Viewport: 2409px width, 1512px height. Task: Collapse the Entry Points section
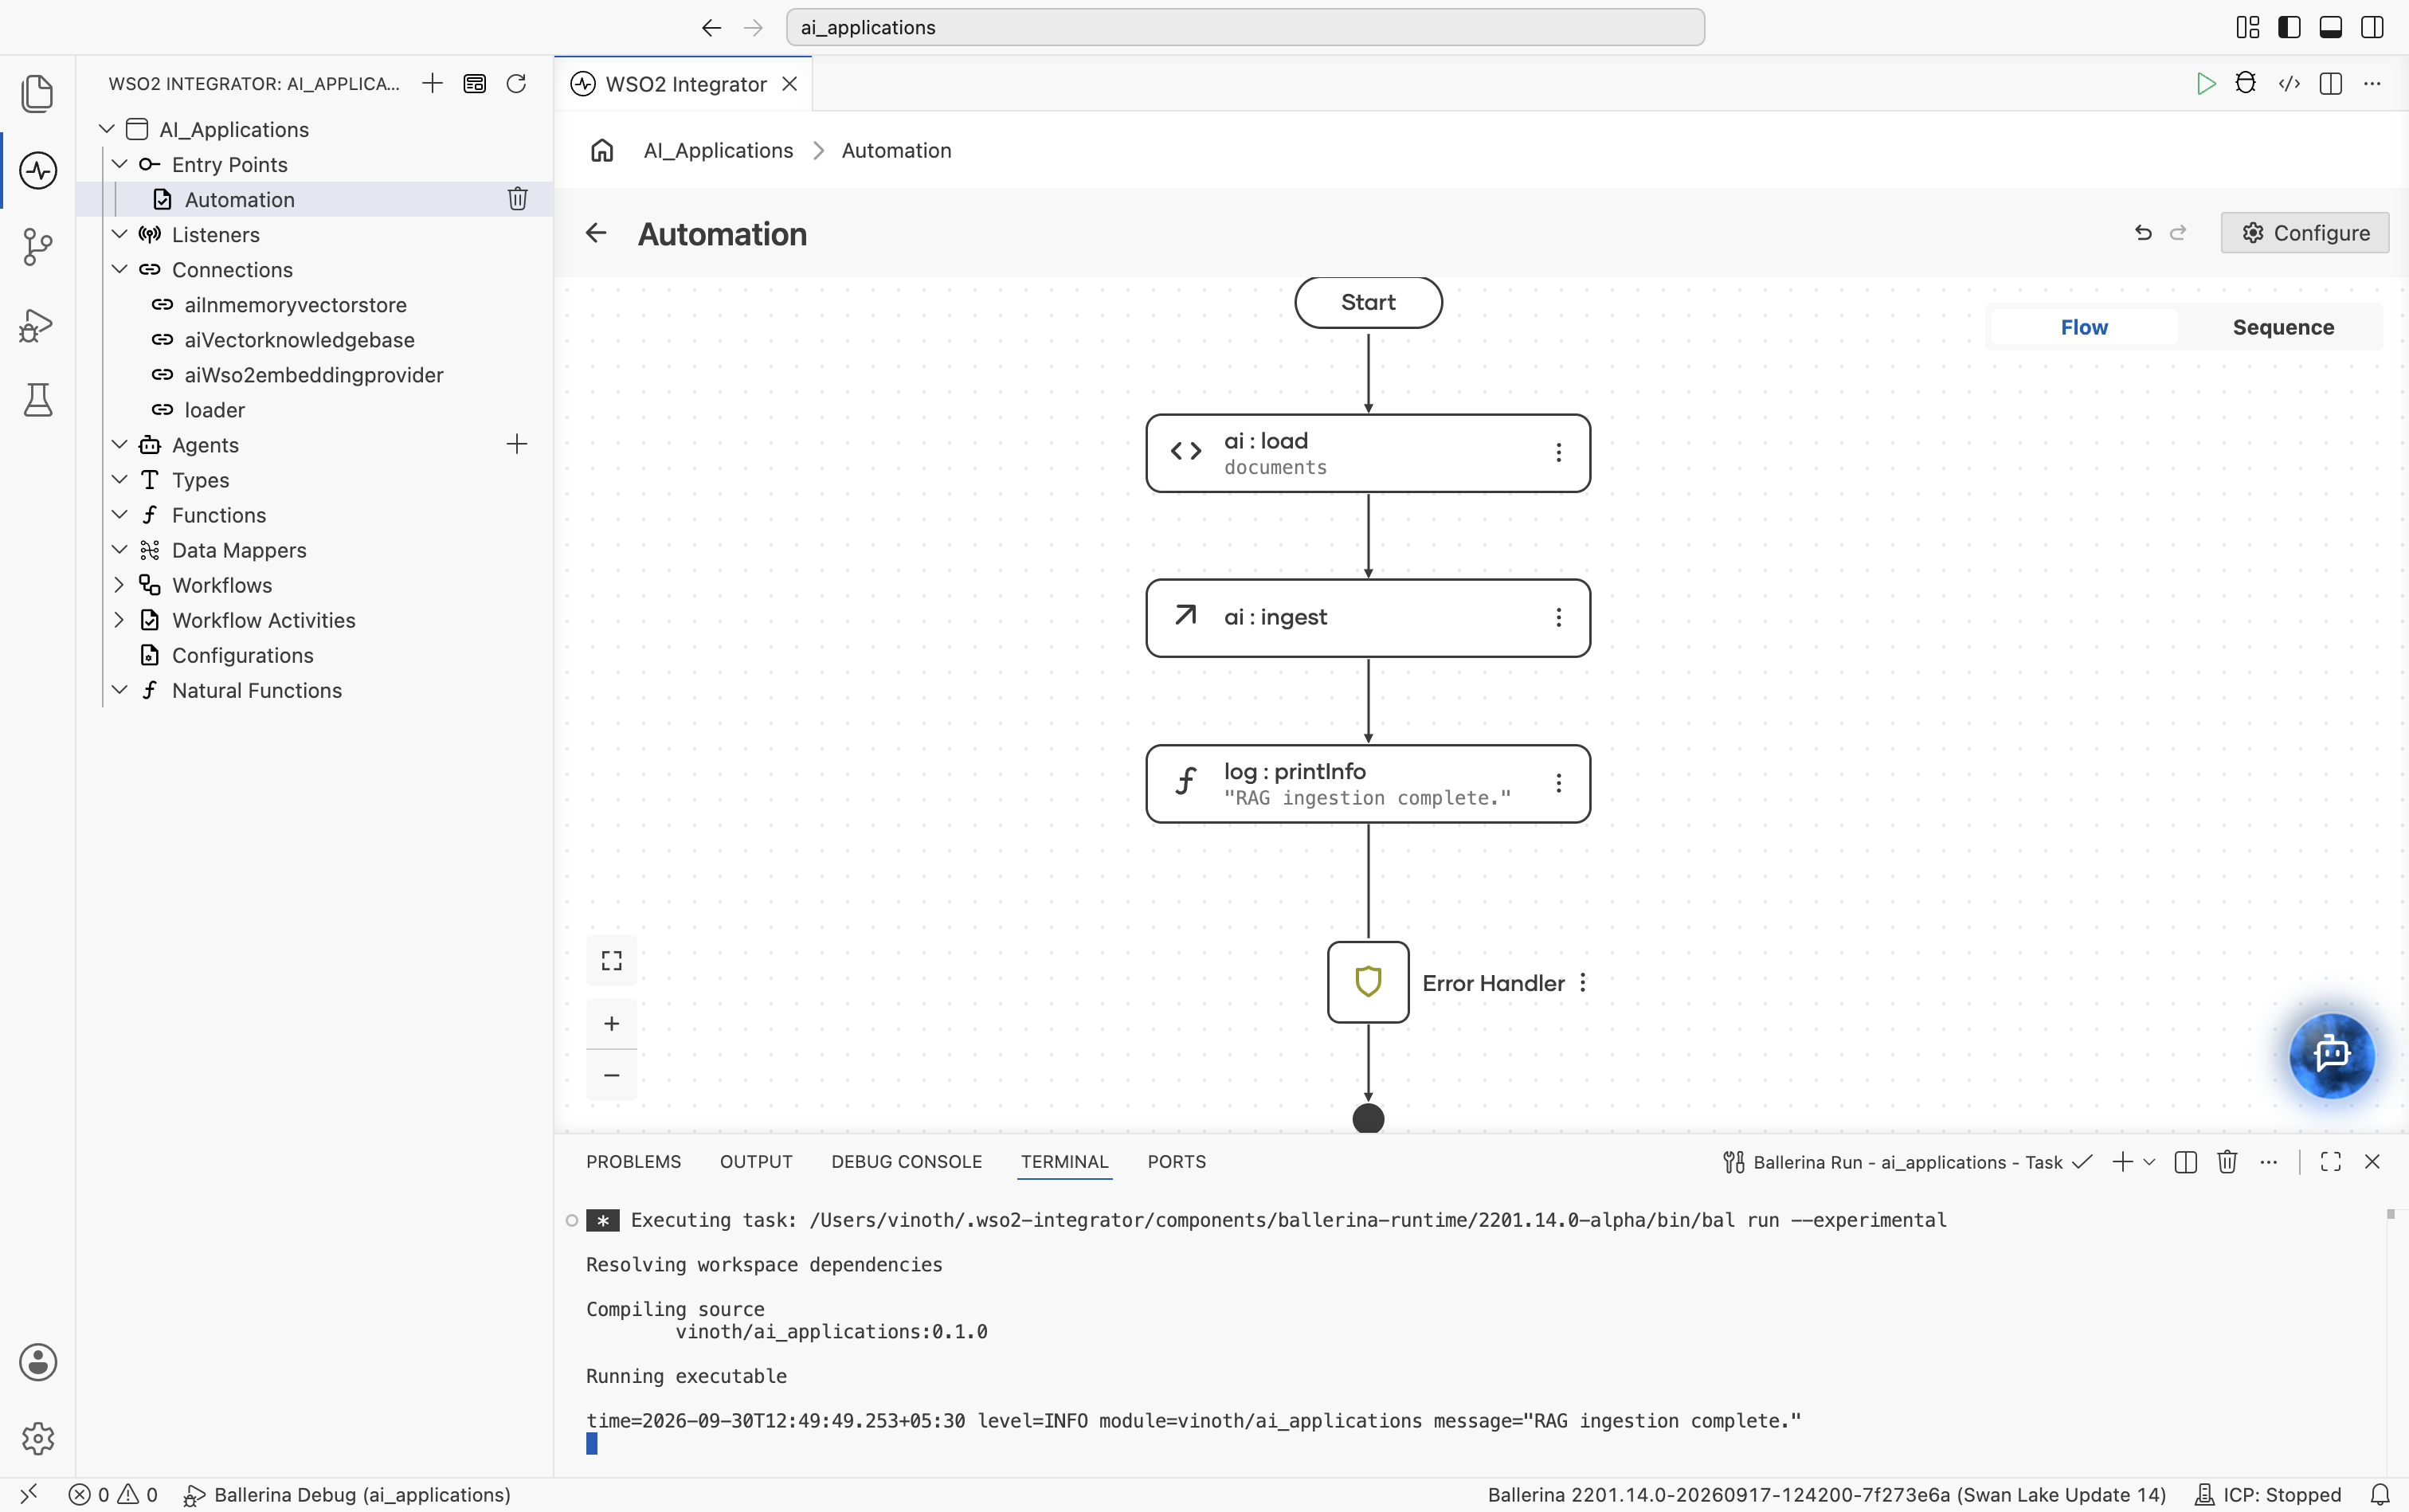point(119,164)
